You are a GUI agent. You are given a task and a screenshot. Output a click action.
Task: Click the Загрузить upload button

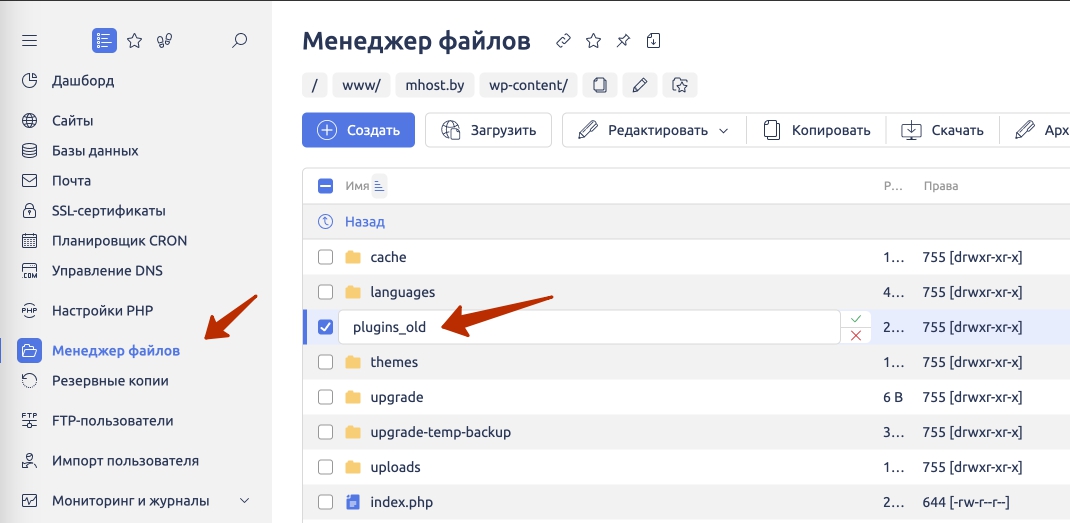point(488,130)
